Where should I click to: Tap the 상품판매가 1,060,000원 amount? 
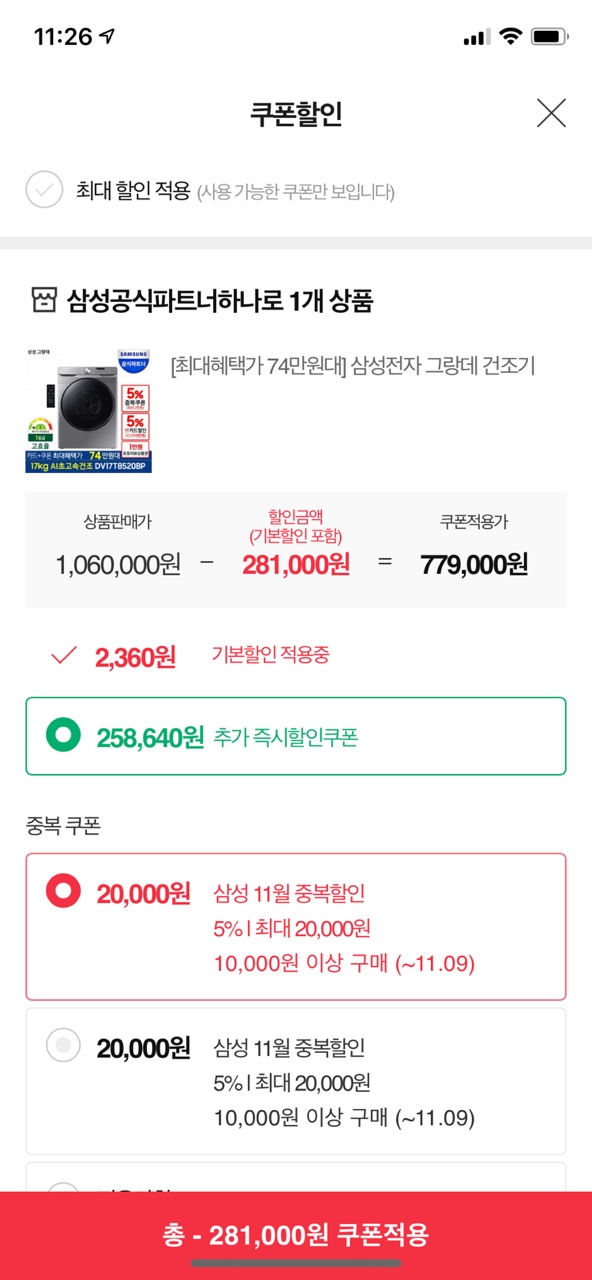[118, 564]
